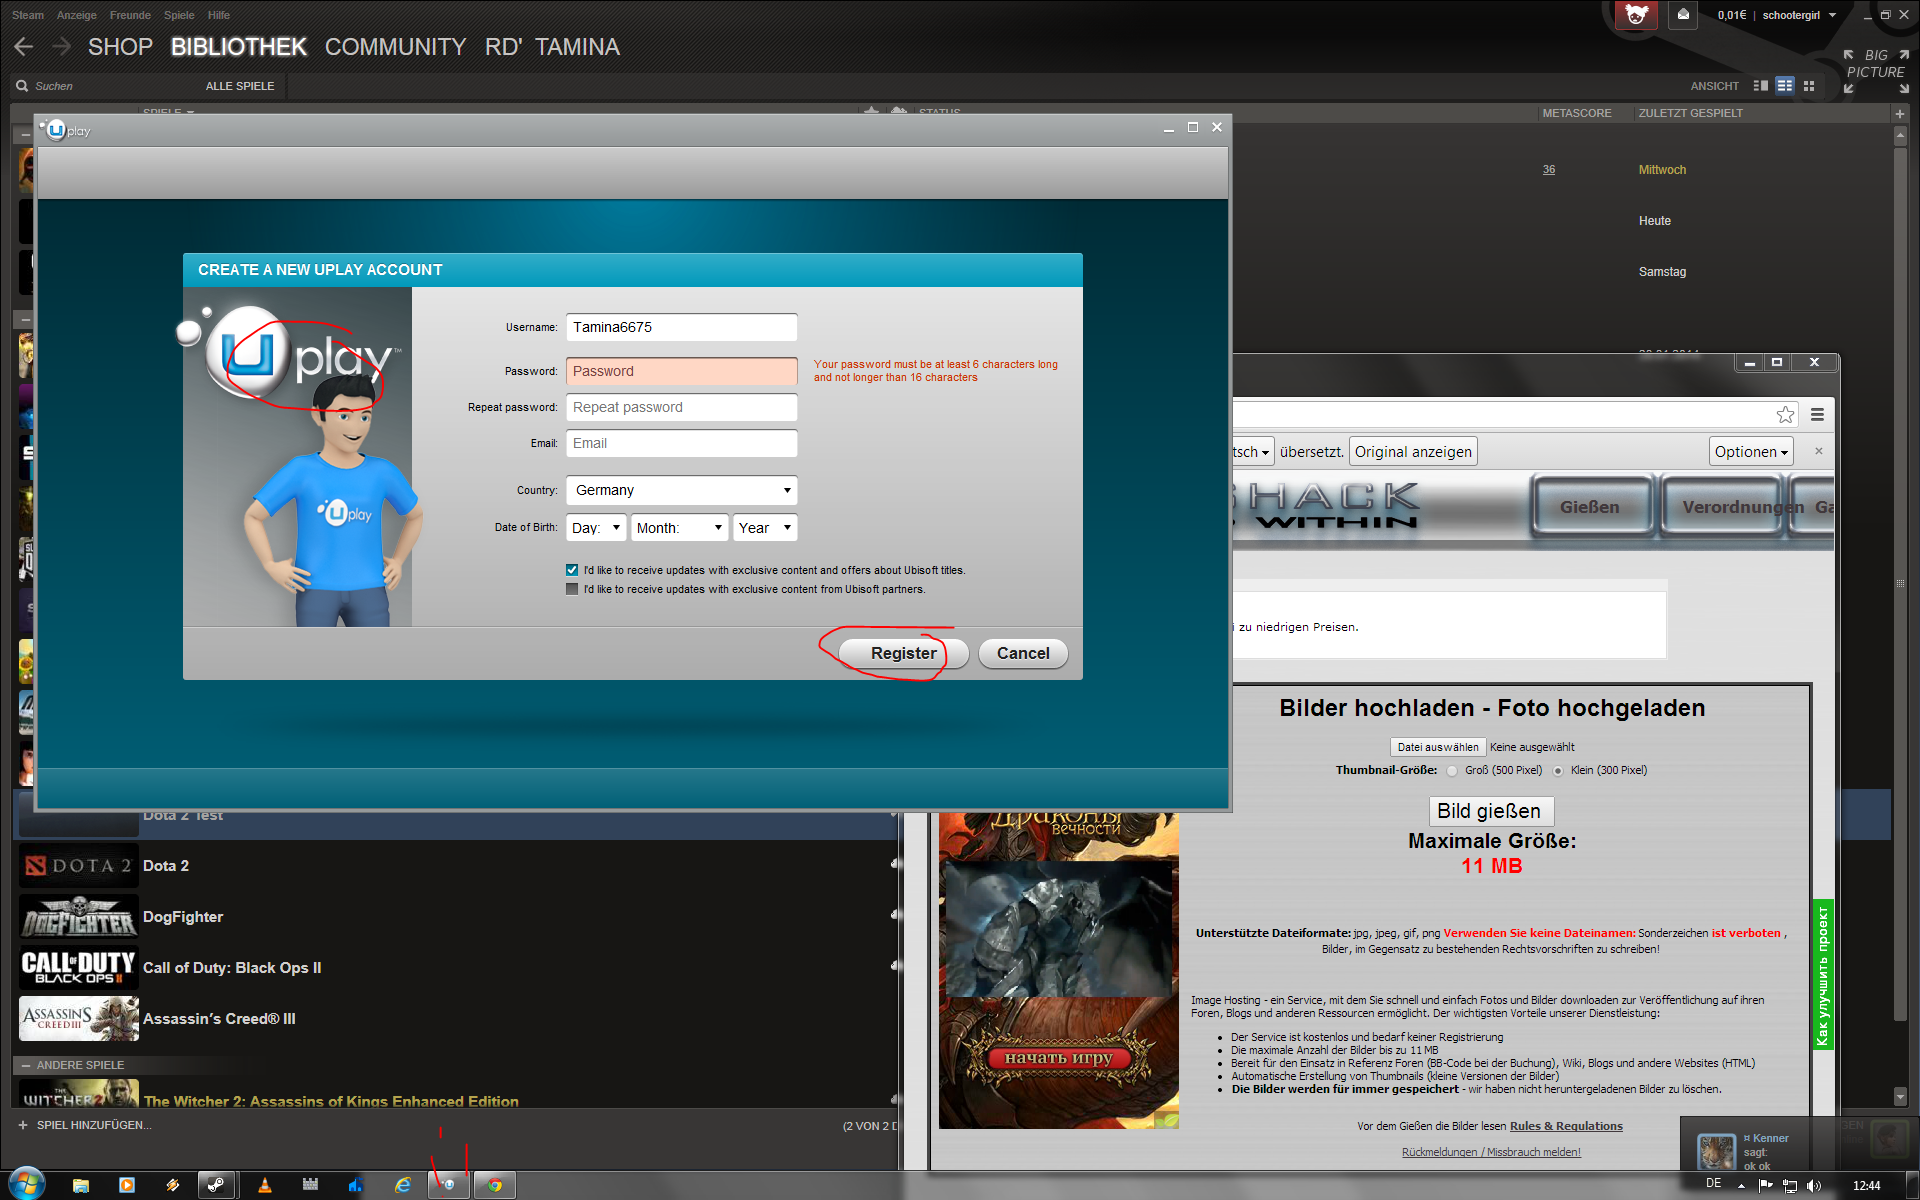Click the friends avatar icon in Steam header

(x=1636, y=15)
